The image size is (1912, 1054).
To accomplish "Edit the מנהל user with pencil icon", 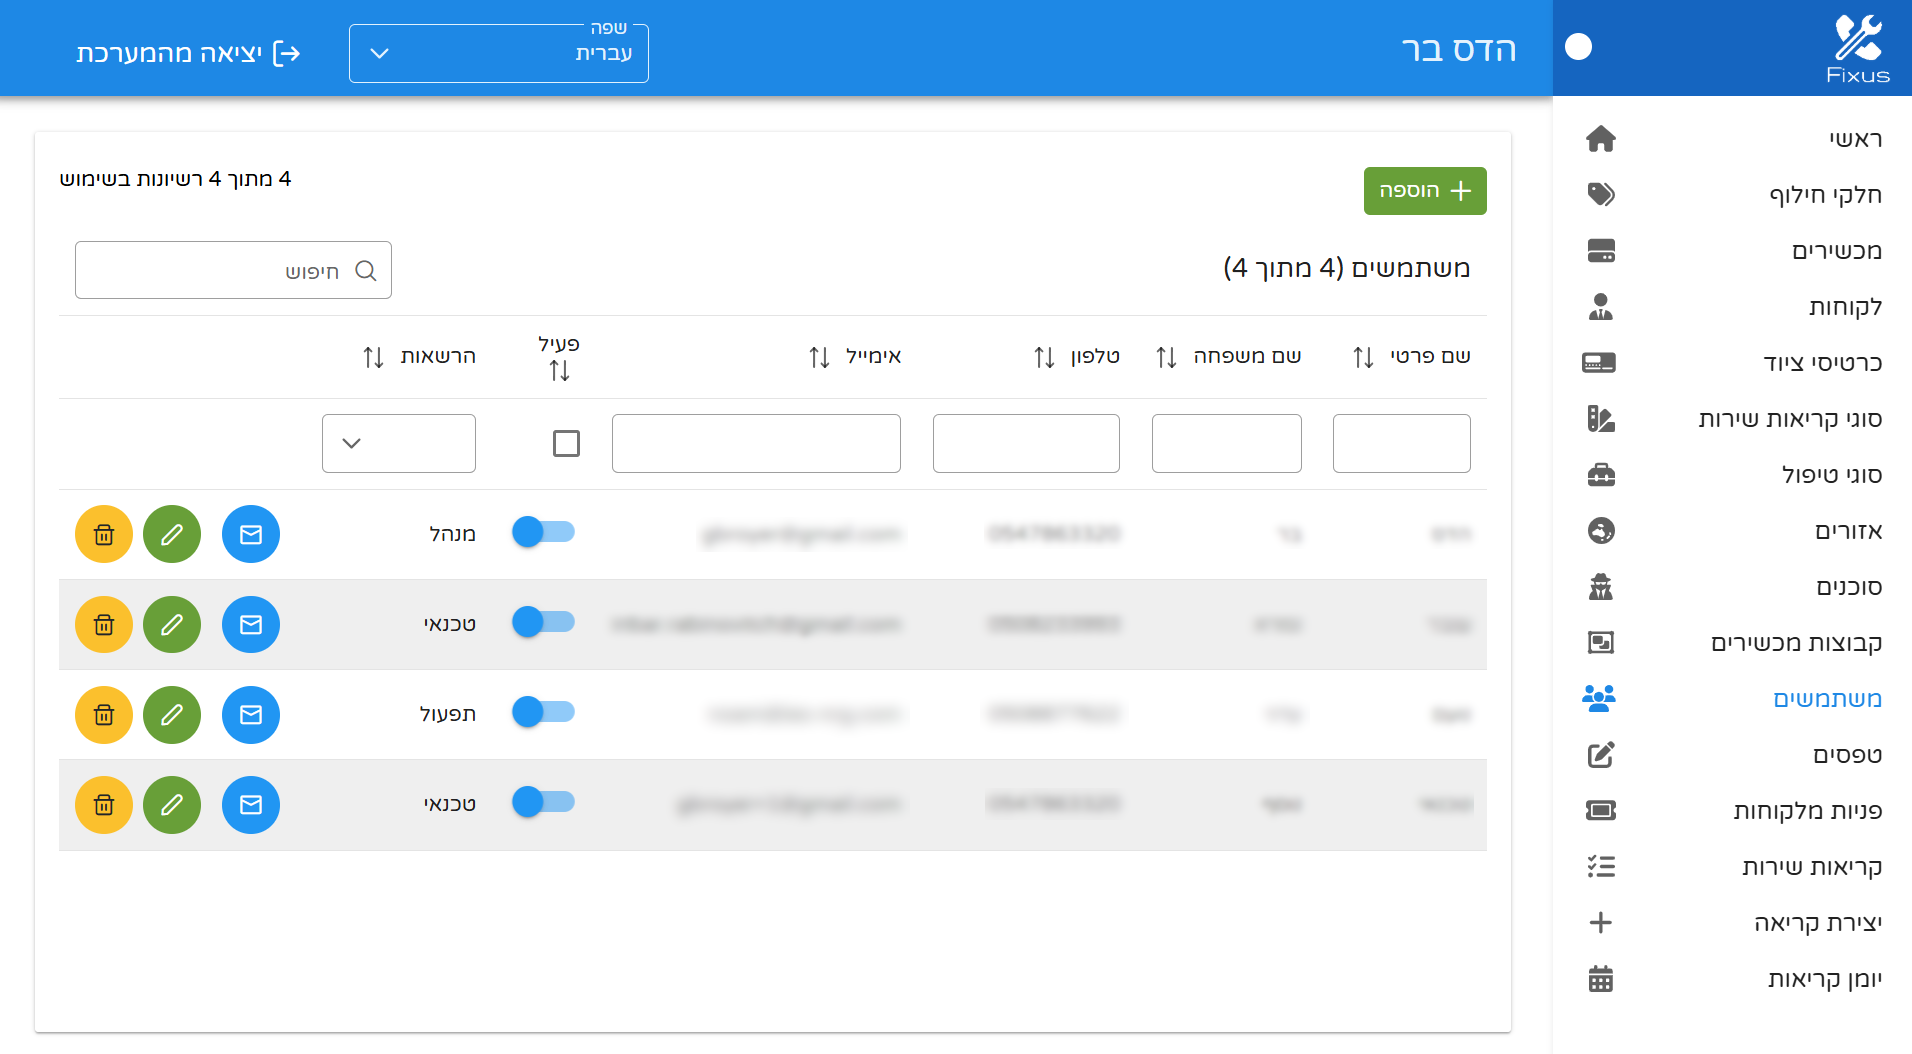I will pyautogui.click(x=172, y=534).
